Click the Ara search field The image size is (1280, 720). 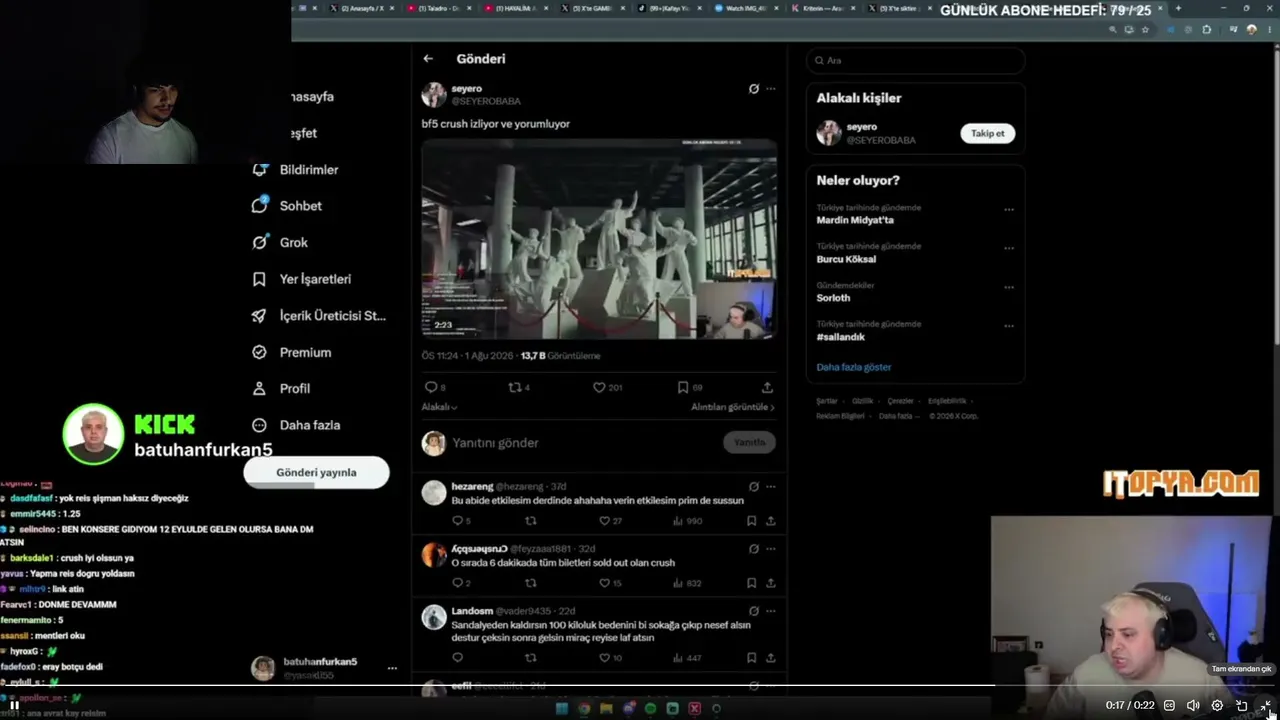pos(915,60)
